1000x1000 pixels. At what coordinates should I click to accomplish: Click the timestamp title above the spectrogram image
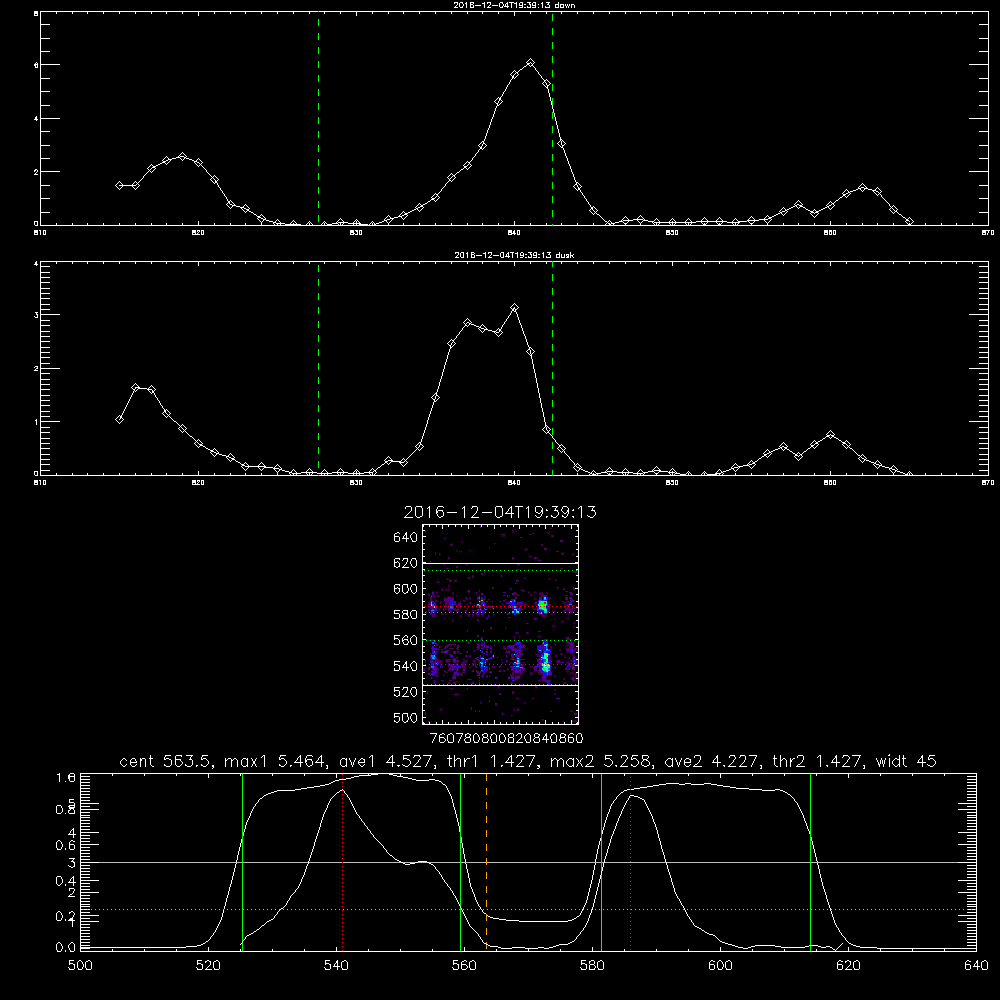tap(500, 512)
